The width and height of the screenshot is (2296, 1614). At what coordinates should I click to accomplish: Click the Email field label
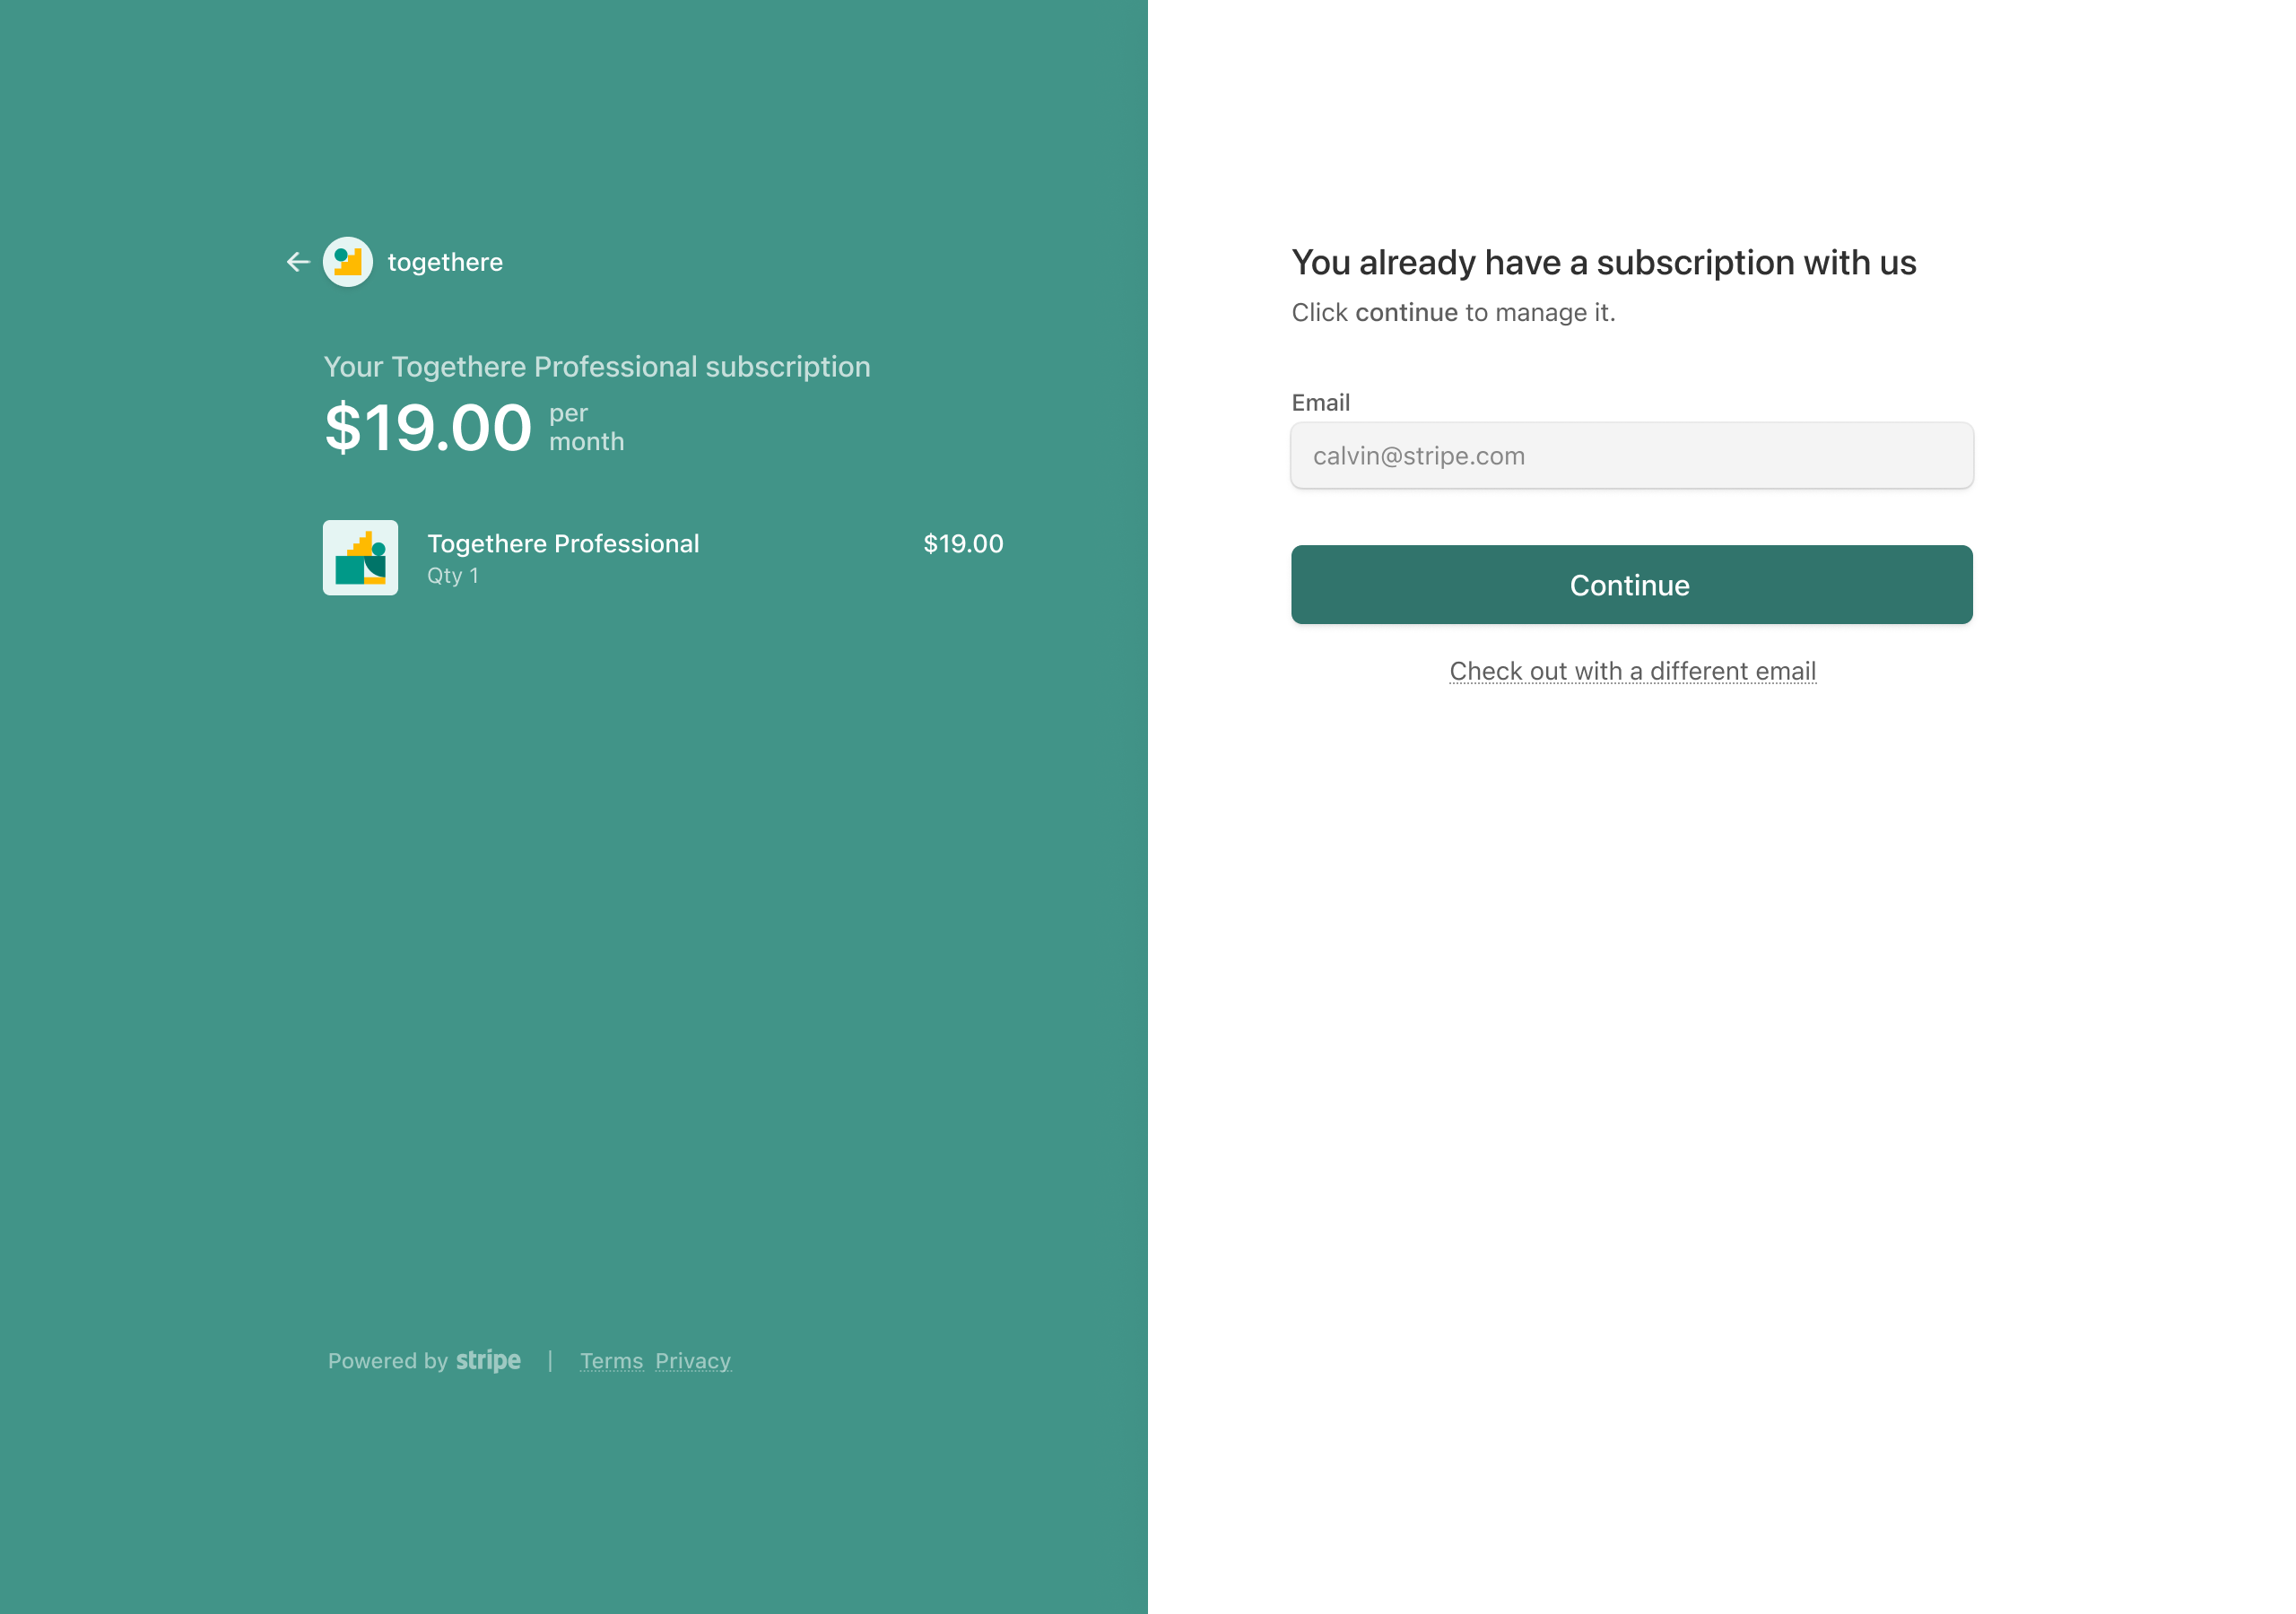1320,403
